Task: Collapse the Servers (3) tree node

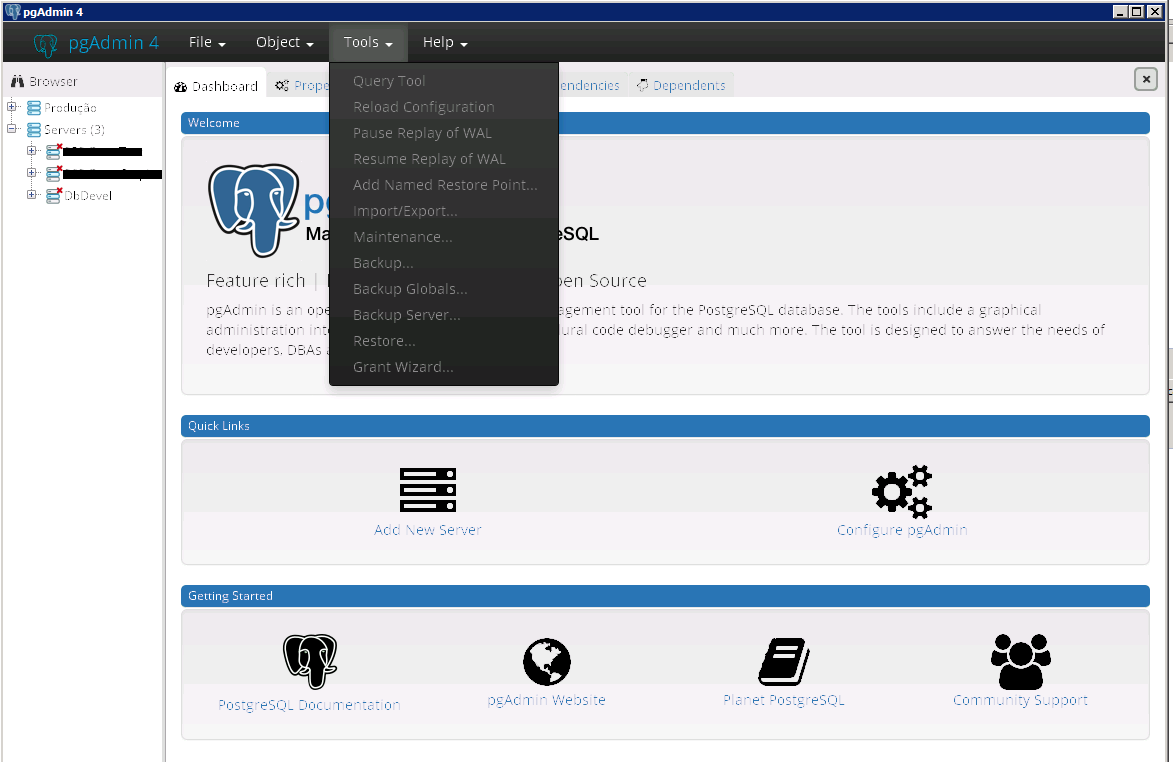Action: (x=12, y=129)
